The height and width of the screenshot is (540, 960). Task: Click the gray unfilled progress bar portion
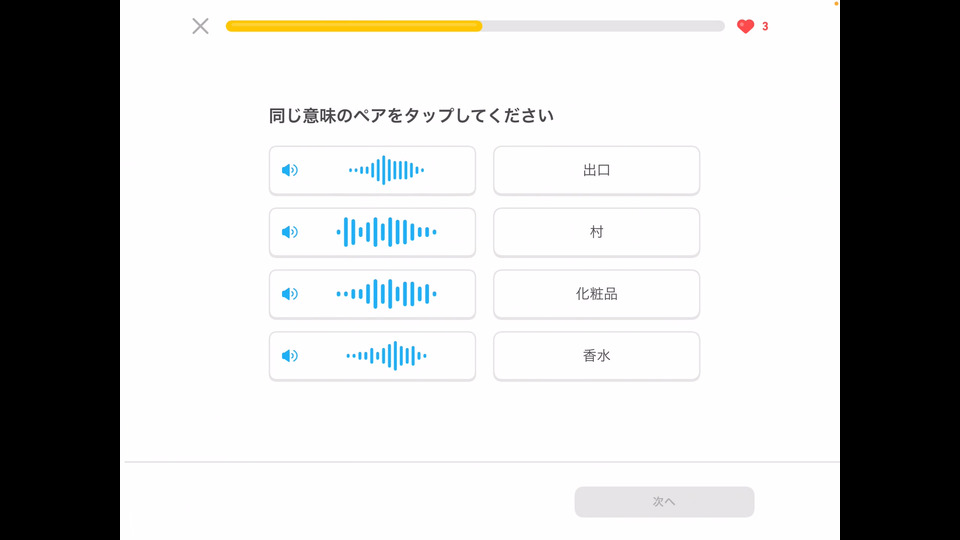[603, 26]
